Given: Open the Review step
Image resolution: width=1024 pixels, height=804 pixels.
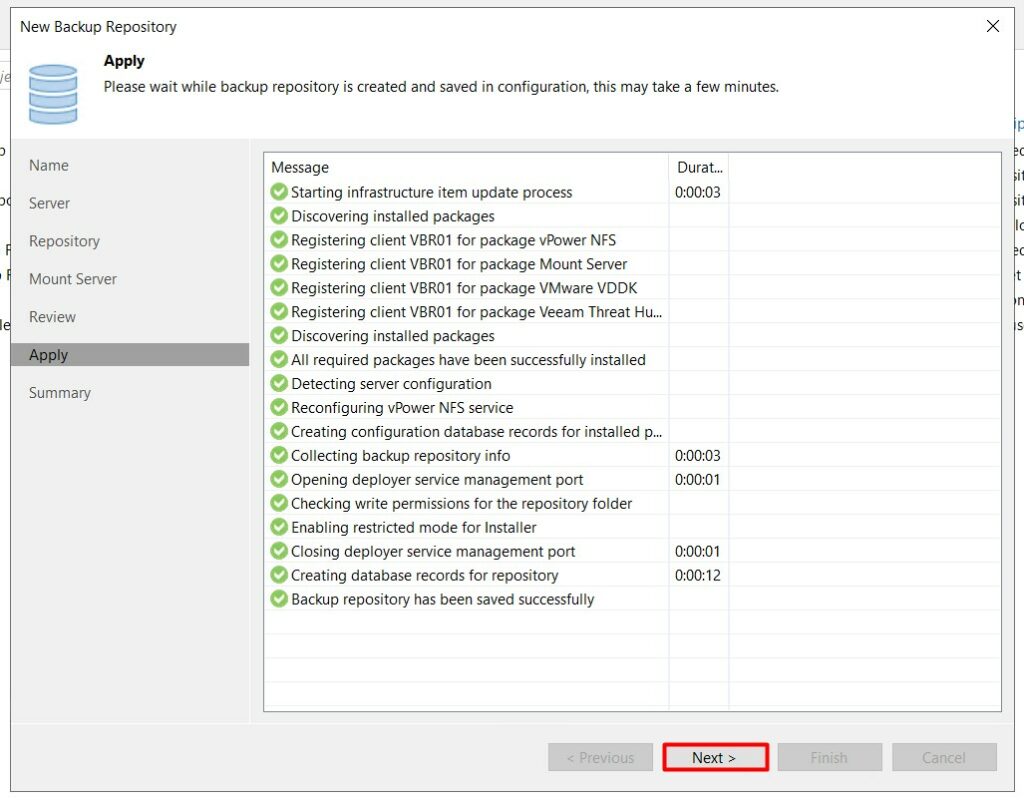Looking at the screenshot, I should click(52, 317).
